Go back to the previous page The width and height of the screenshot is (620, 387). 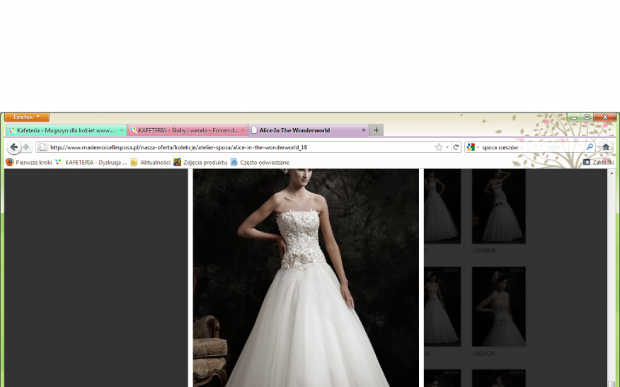click(x=14, y=147)
